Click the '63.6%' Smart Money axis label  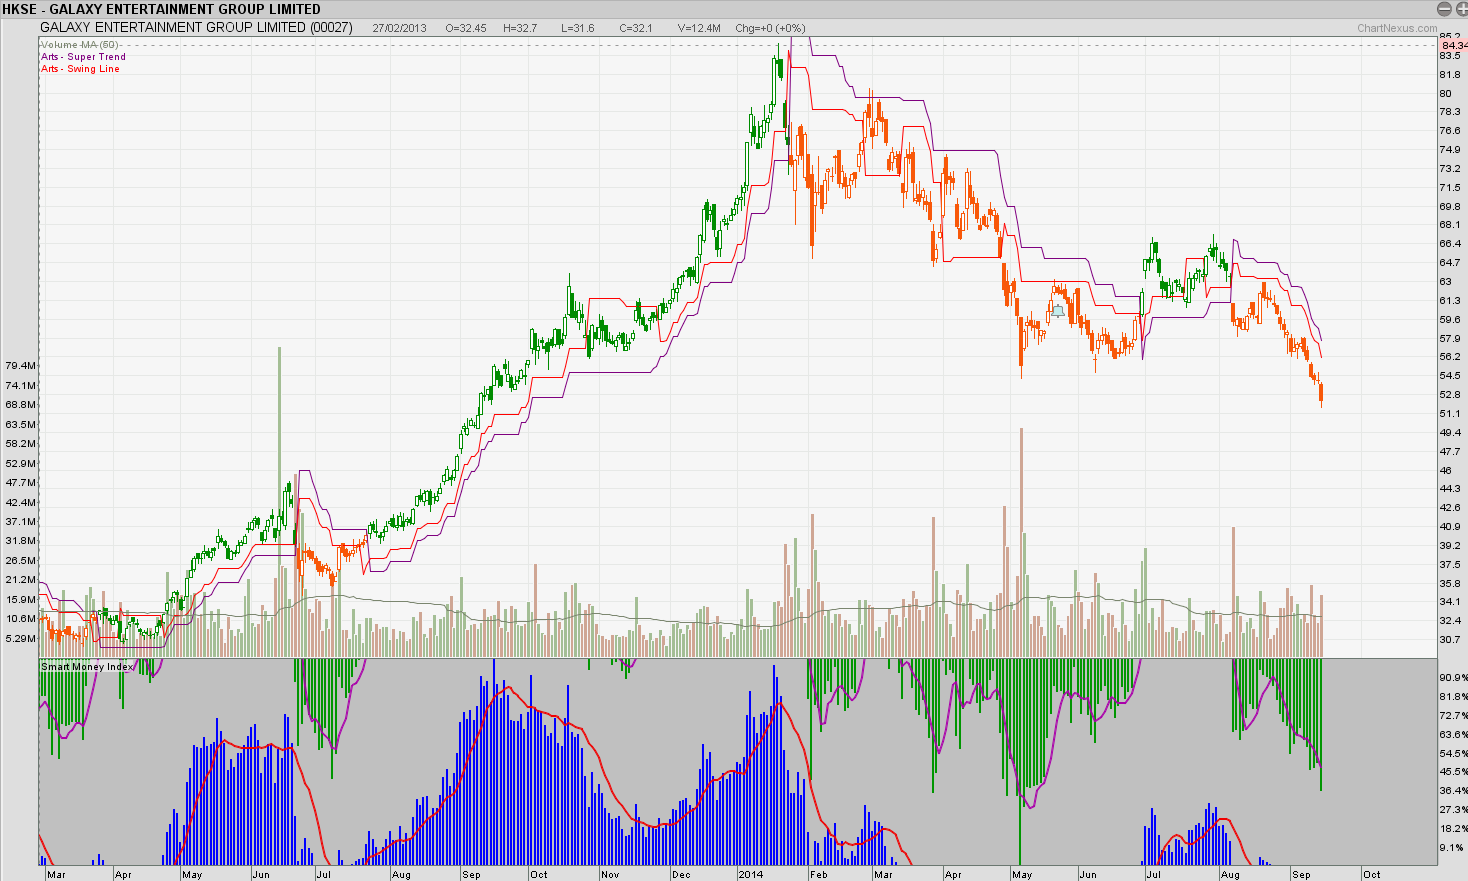(1453, 735)
